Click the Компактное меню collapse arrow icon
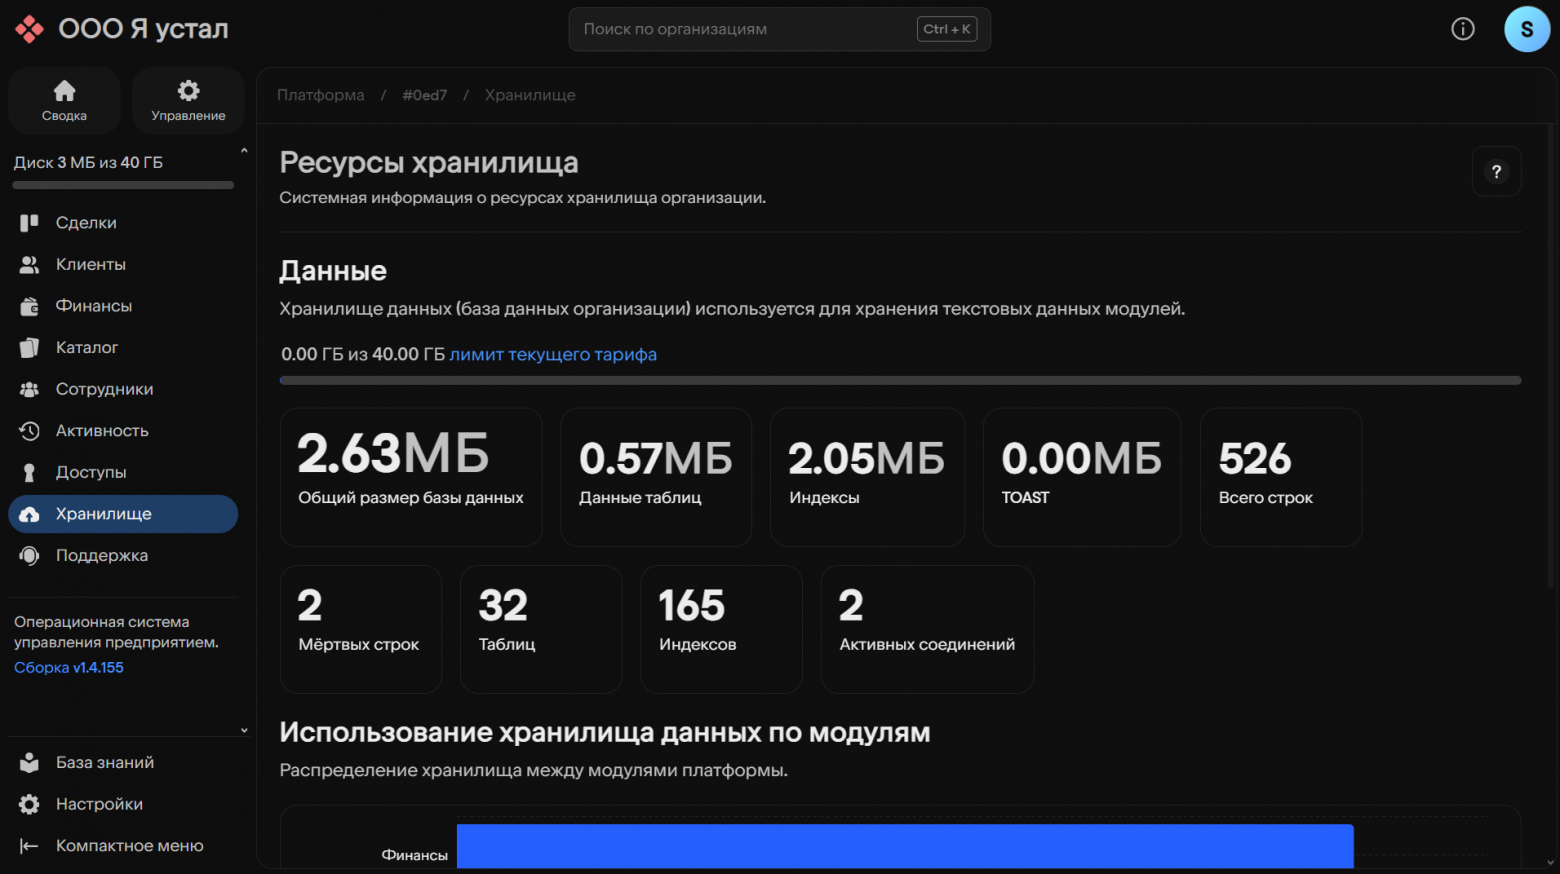1560x874 pixels. (29, 846)
